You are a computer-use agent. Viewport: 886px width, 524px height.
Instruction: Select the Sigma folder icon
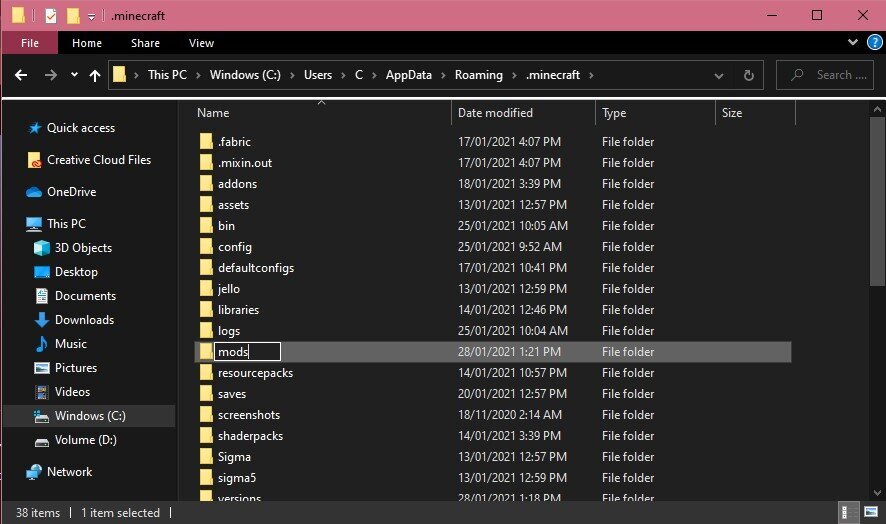tap(206, 457)
